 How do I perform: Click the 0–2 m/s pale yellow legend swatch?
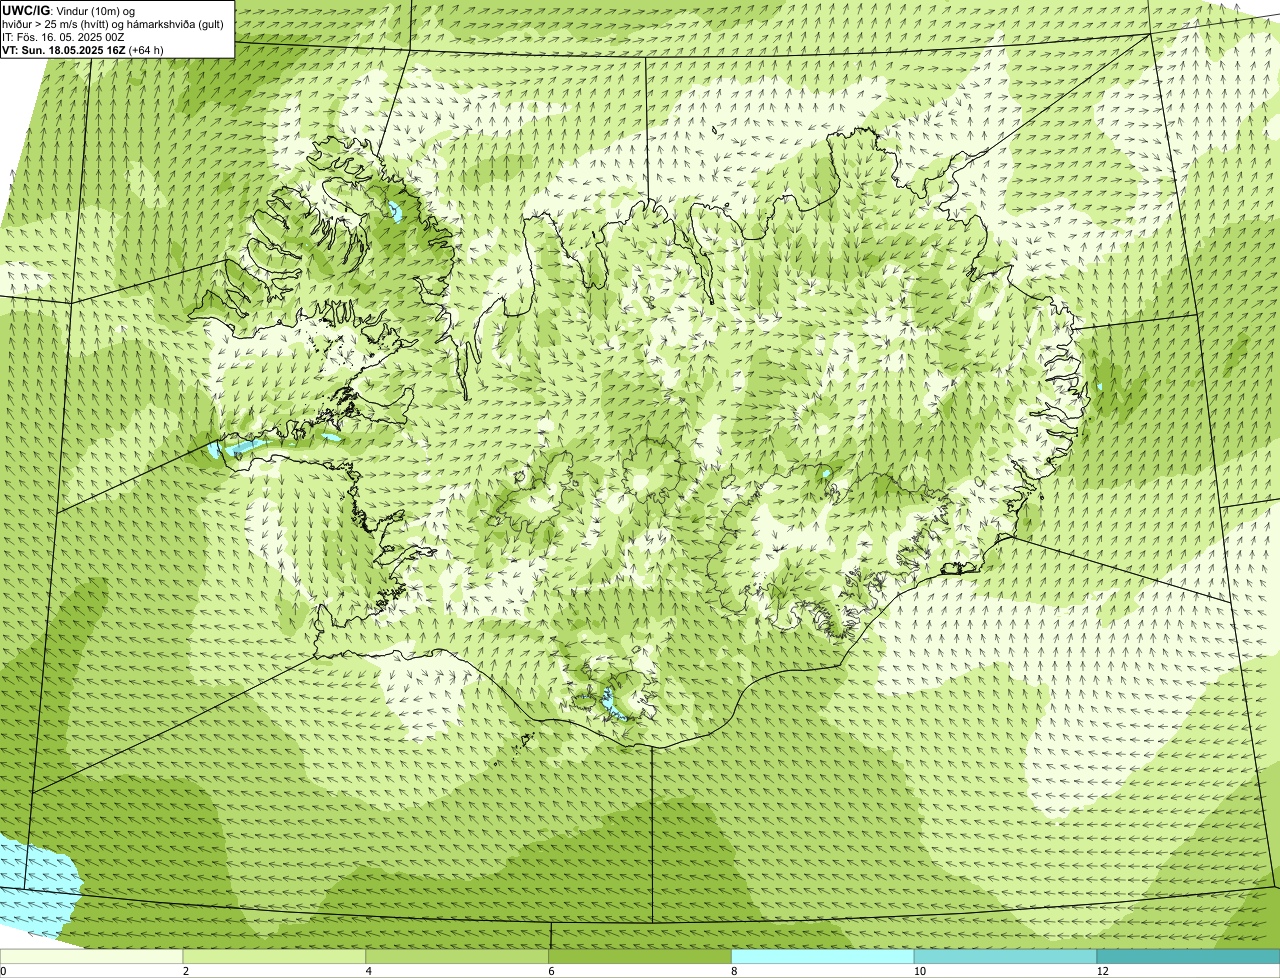(92, 956)
